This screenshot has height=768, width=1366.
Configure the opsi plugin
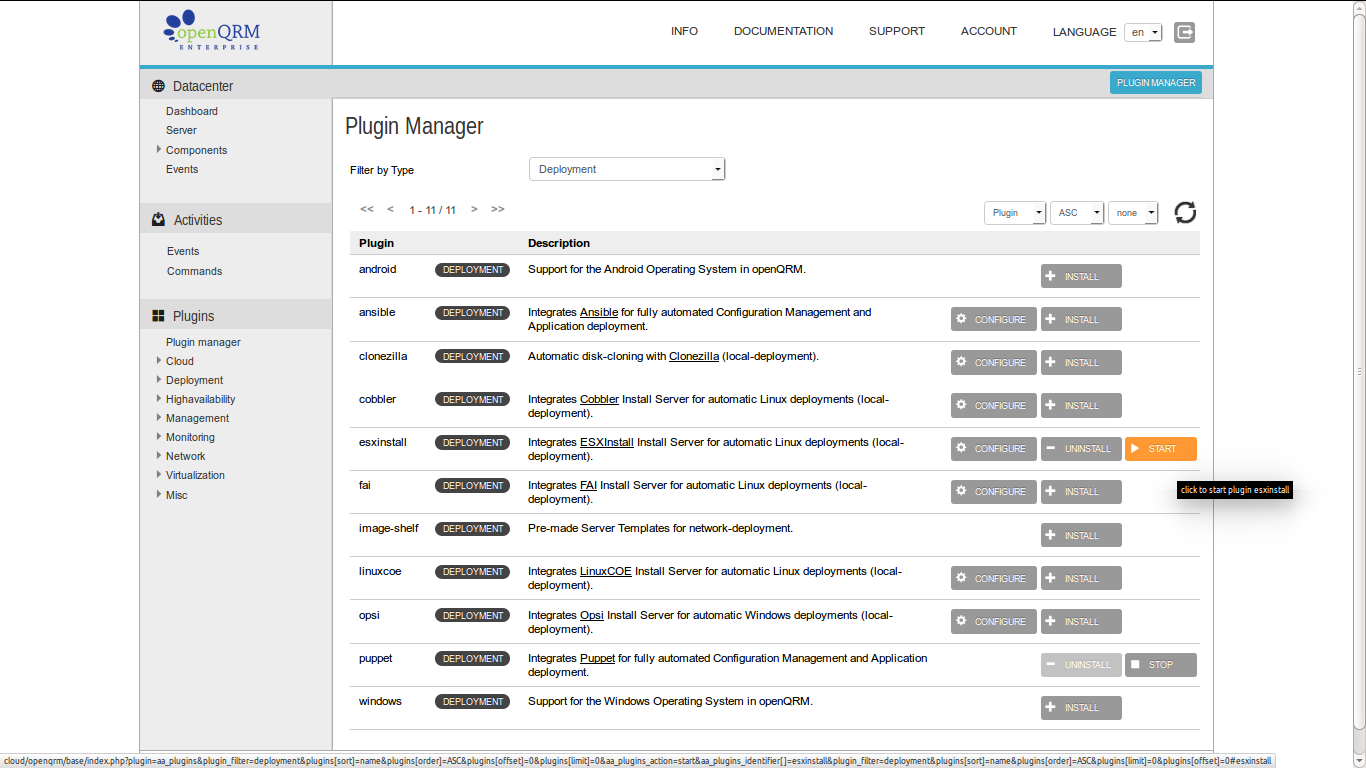994,621
